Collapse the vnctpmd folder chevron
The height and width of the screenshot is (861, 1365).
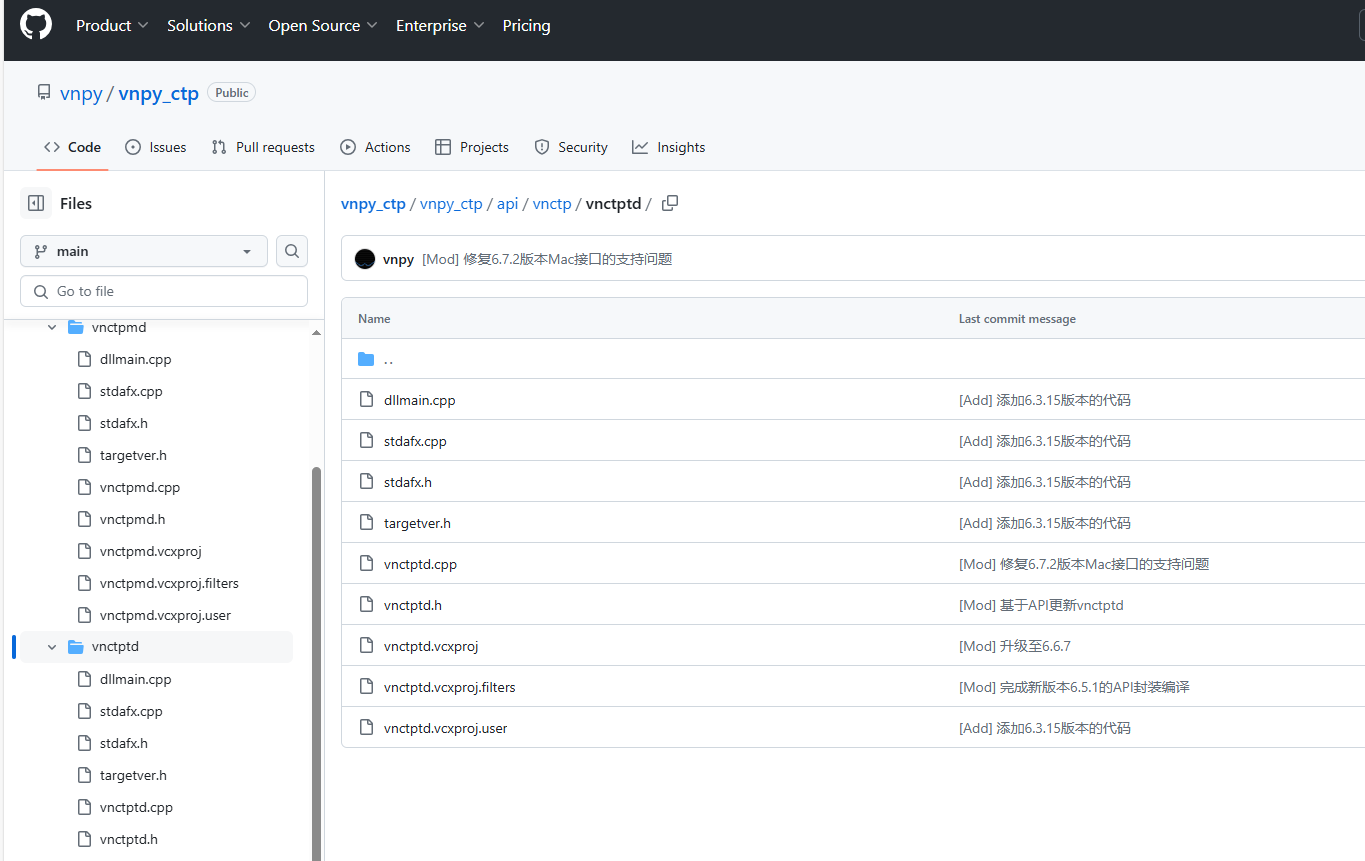click(x=52, y=327)
